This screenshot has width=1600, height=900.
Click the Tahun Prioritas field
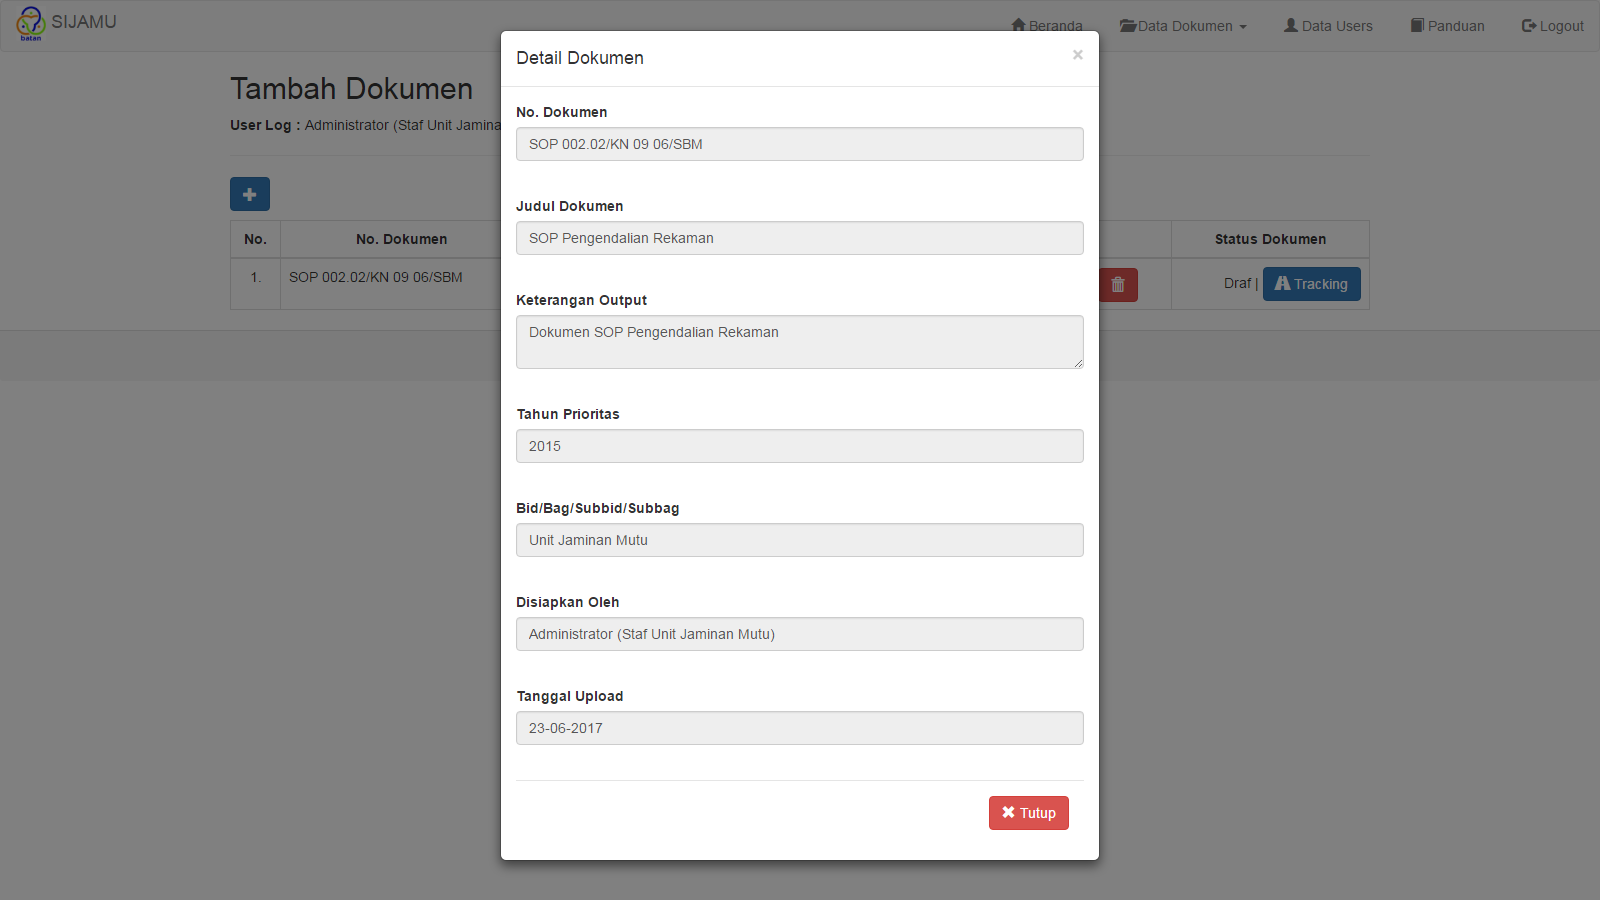pyautogui.click(x=800, y=446)
